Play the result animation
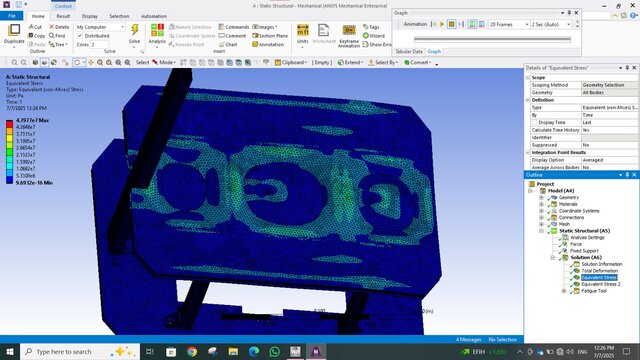 coord(442,24)
